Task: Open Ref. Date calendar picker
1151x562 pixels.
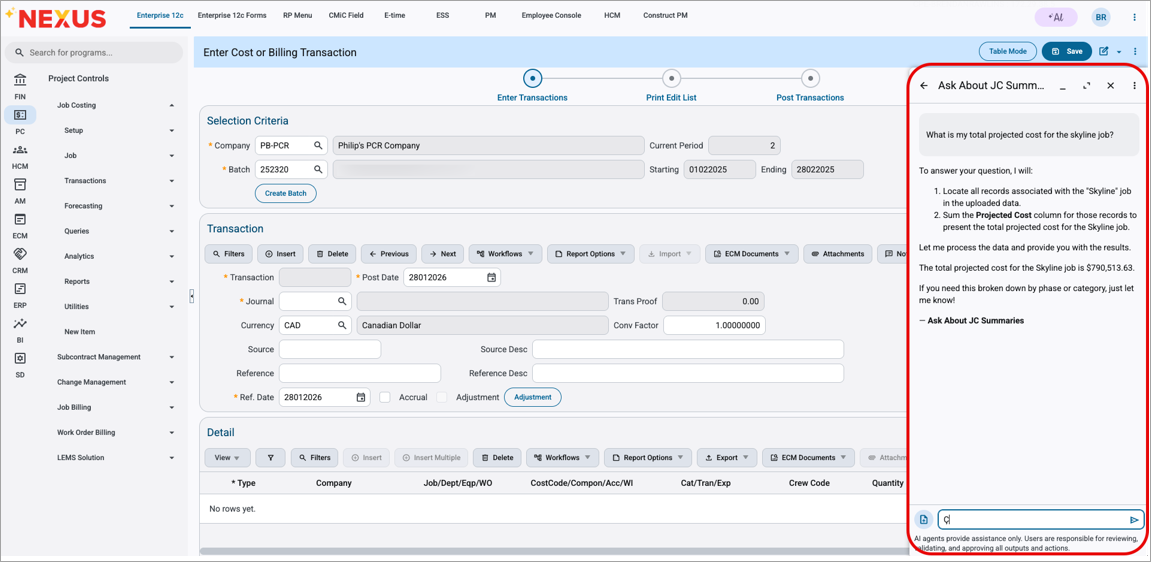Action: pos(360,397)
